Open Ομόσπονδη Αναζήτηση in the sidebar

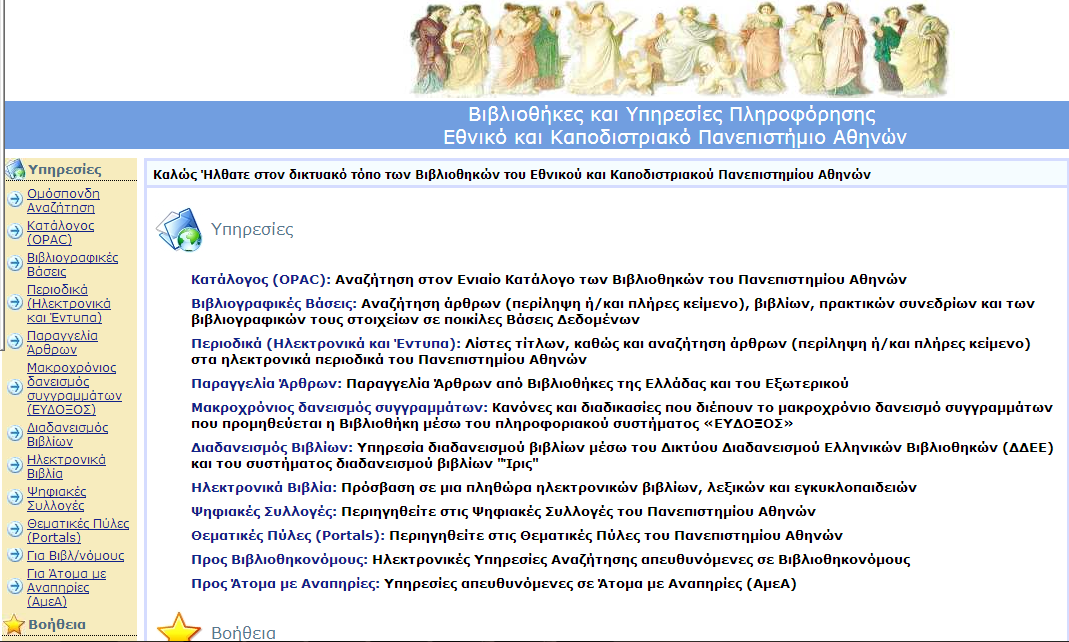(x=63, y=200)
